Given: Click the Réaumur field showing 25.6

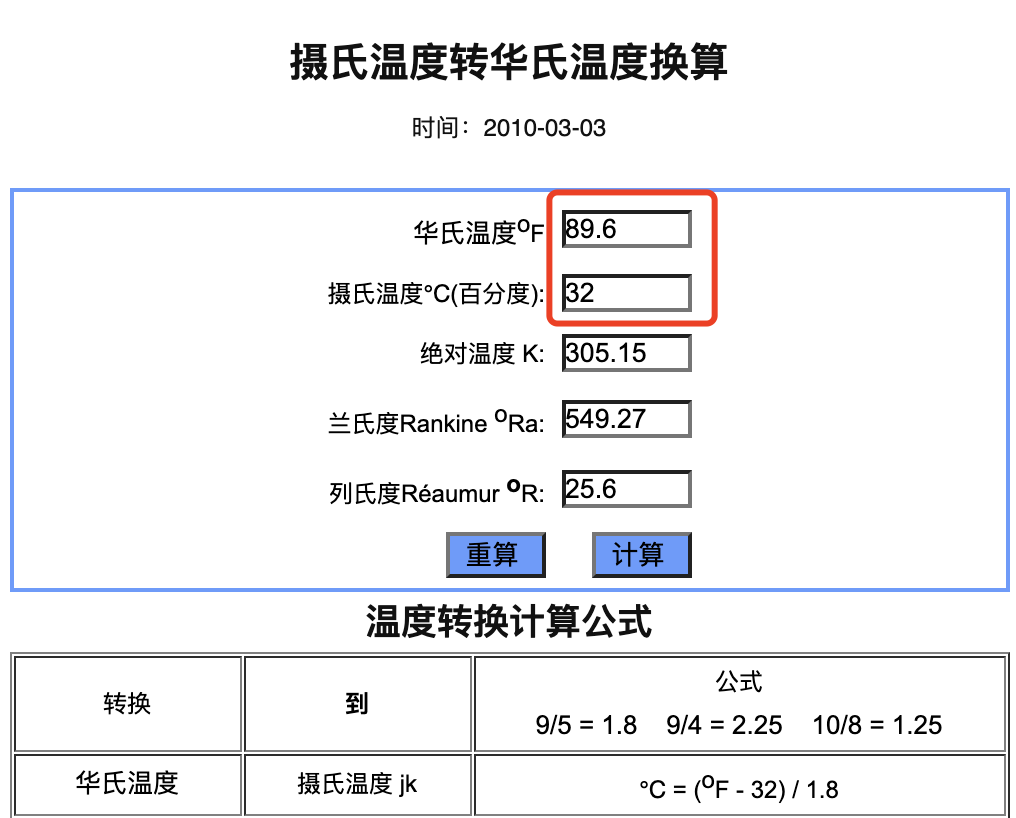Looking at the screenshot, I should pos(627,489).
